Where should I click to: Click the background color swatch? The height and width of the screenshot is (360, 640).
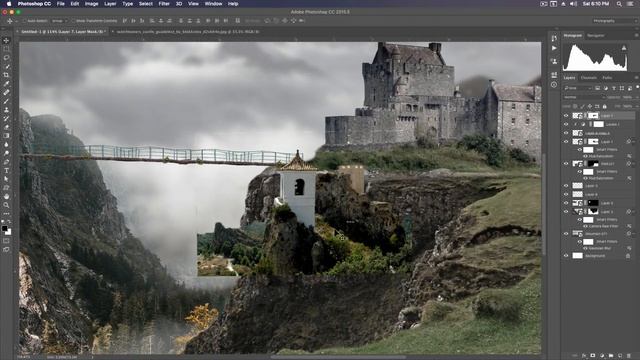pyautogui.click(x=8, y=232)
